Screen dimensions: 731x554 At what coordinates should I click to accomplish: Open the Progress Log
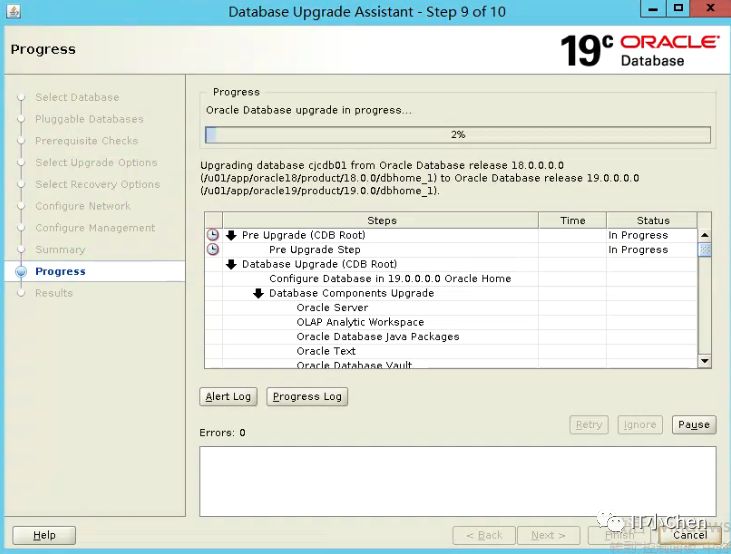click(307, 397)
